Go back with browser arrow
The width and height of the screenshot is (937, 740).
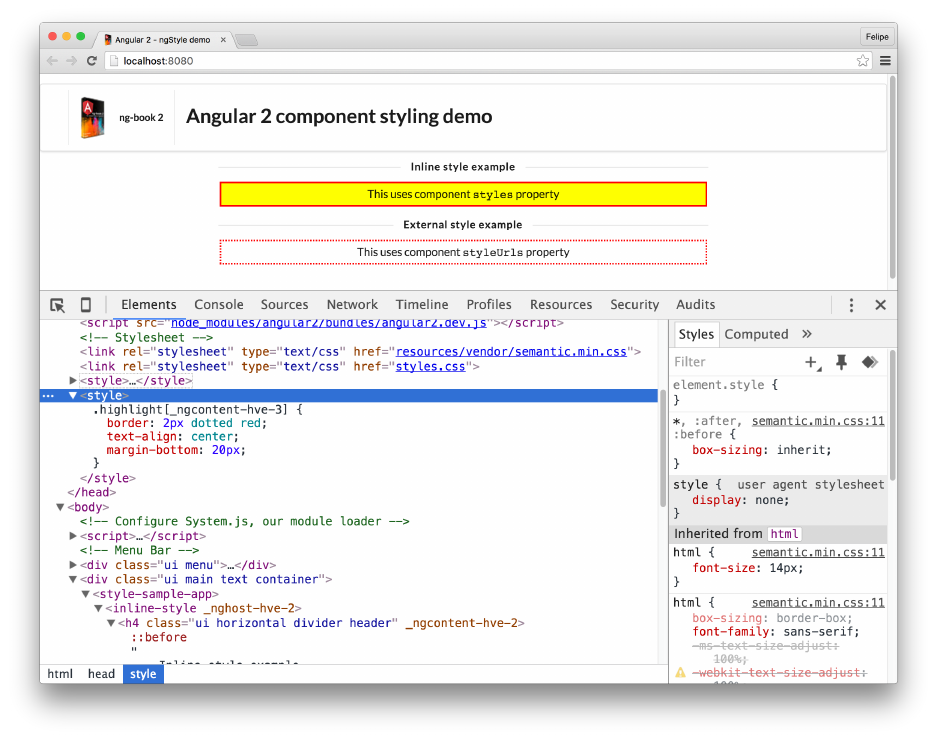point(52,61)
